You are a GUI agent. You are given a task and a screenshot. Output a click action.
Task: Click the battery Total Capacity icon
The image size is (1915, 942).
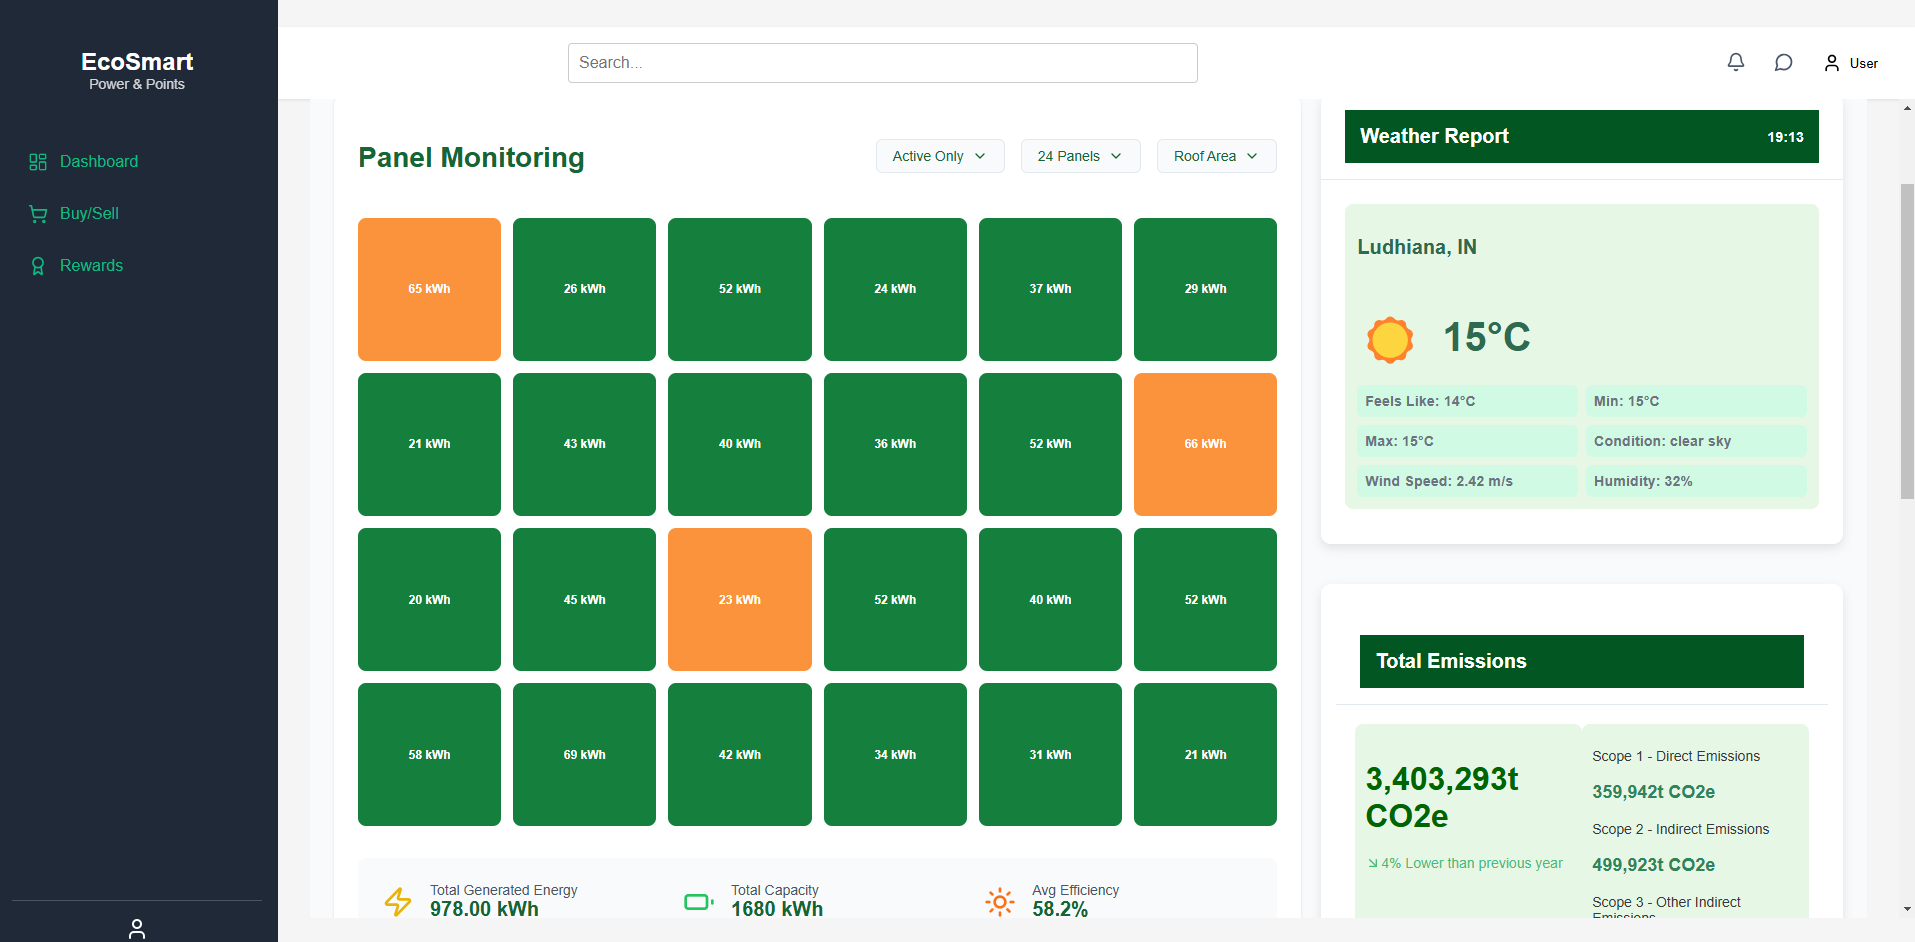click(699, 902)
